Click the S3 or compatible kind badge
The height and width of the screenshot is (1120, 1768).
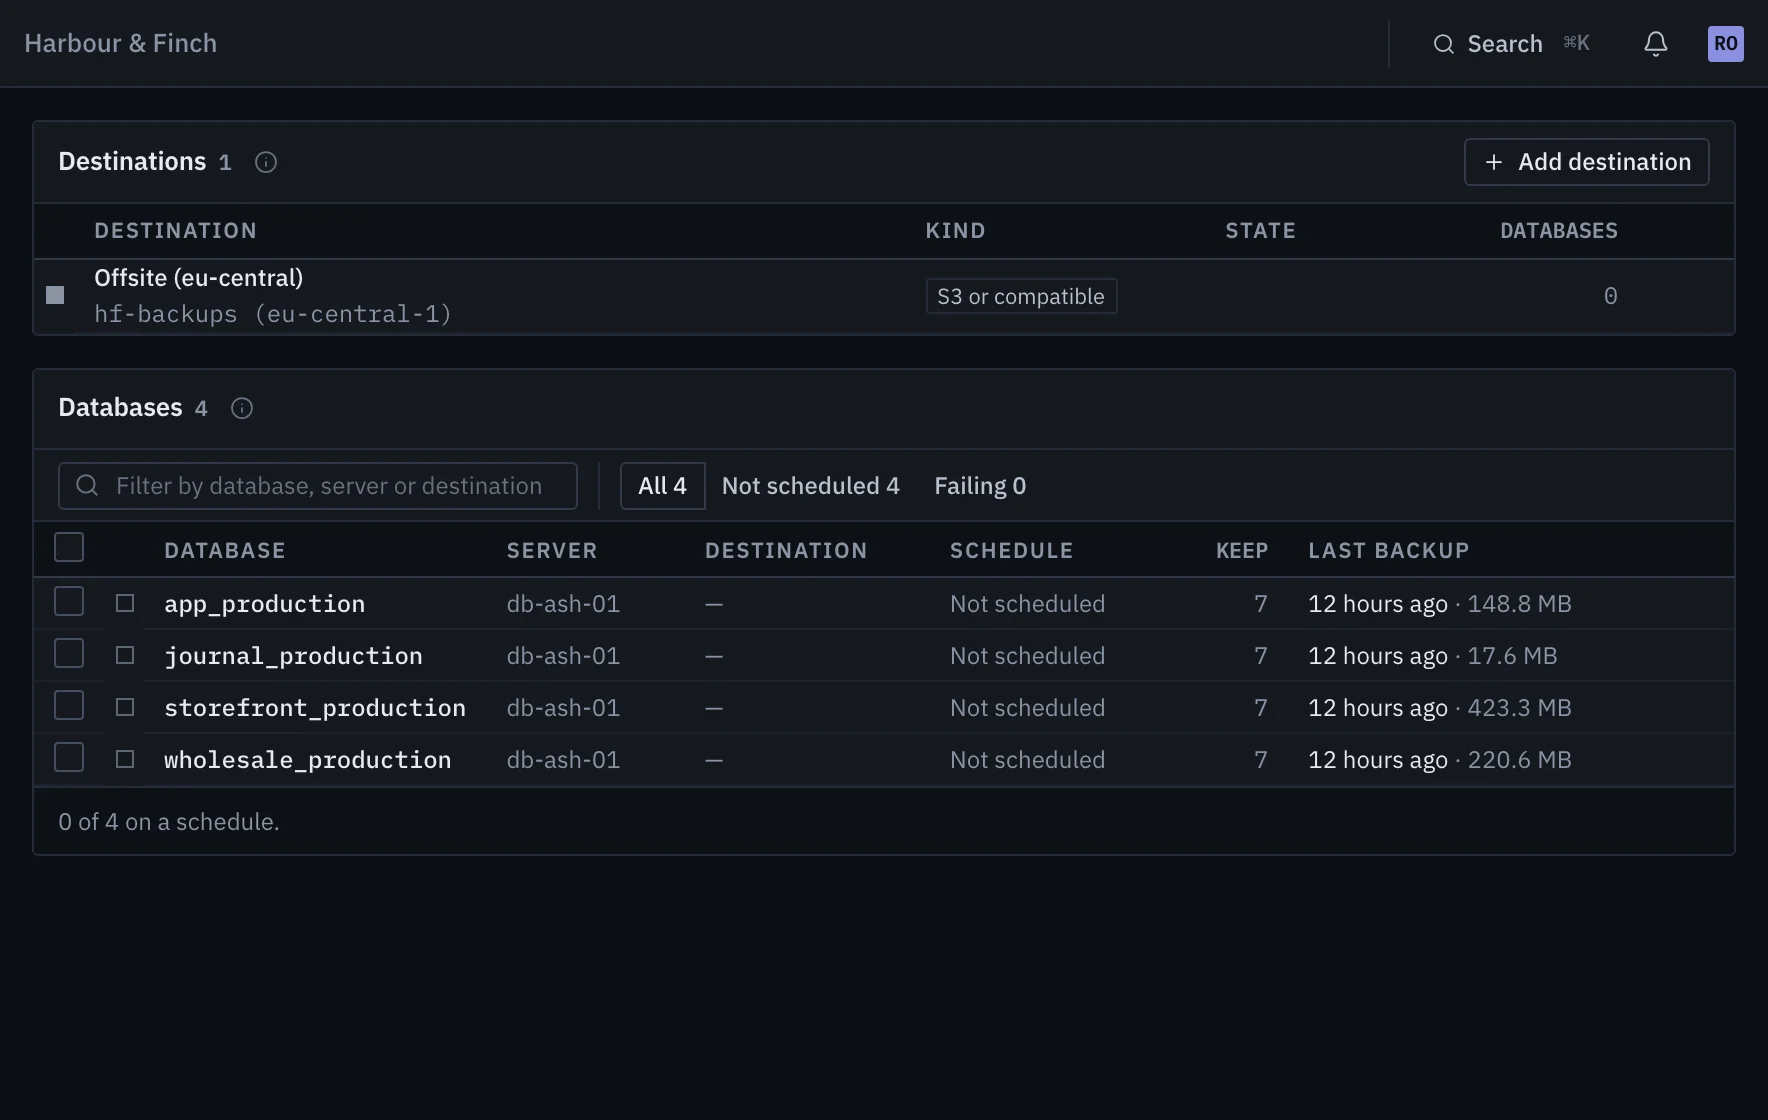coord(1021,296)
